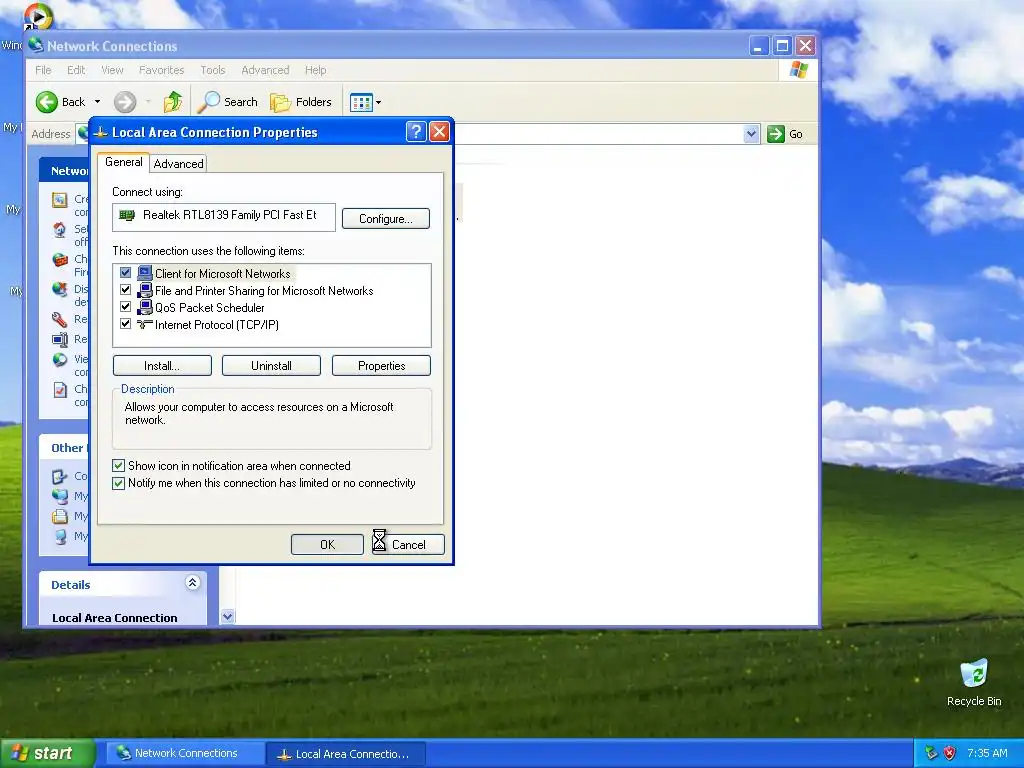
Task: Click the Windows flag logo in Network Connections
Action: [x=799, y=70]
